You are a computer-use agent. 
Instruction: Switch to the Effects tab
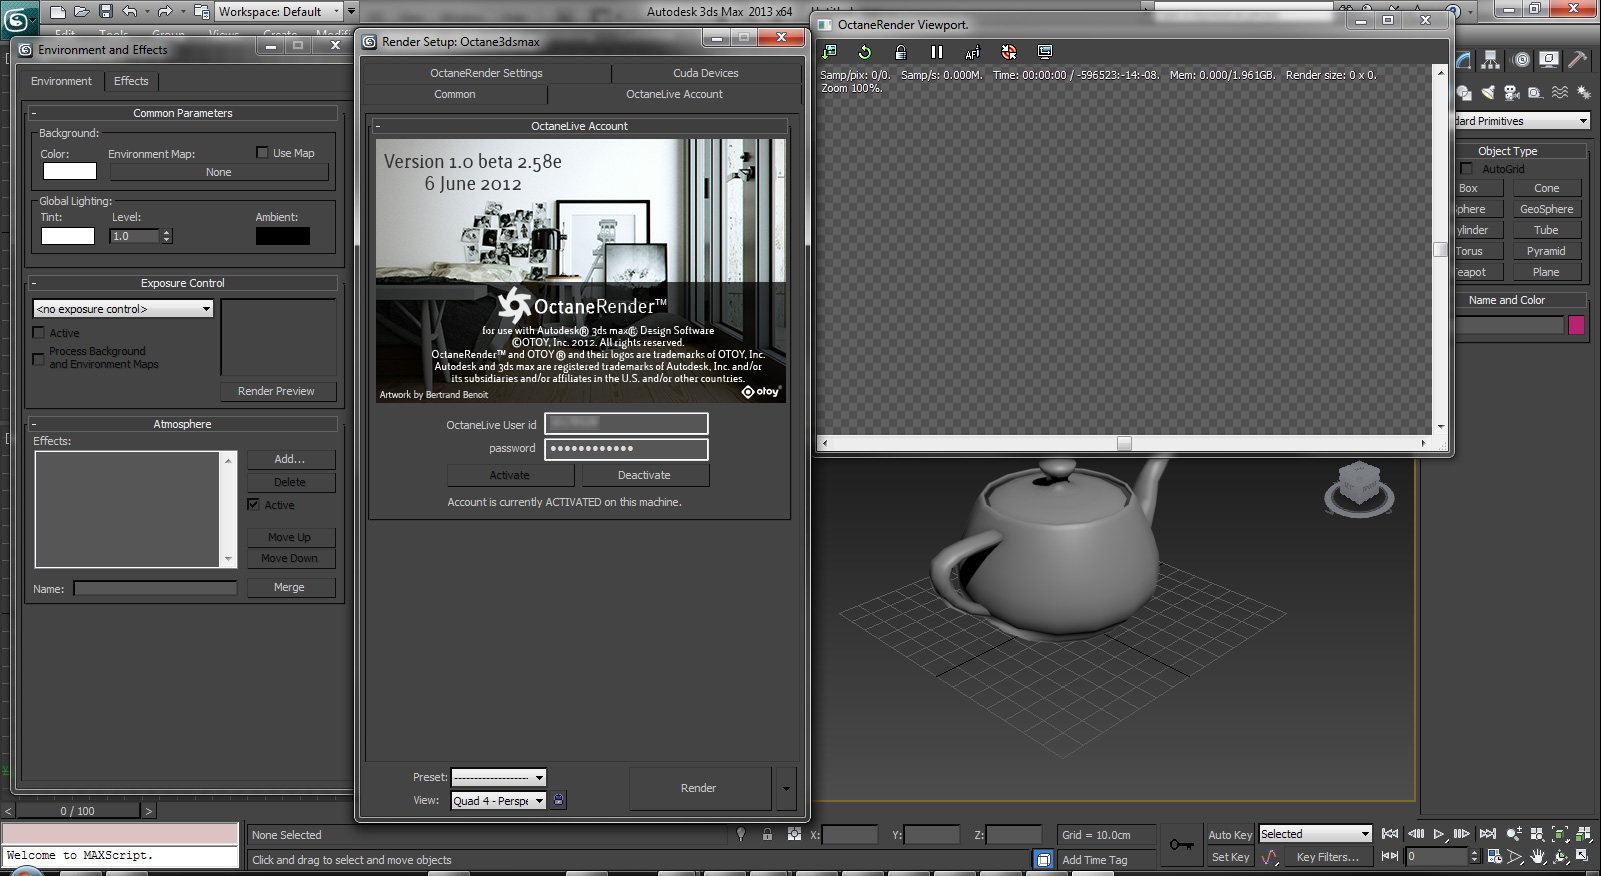pyautogui.click(x=131, y=81)
